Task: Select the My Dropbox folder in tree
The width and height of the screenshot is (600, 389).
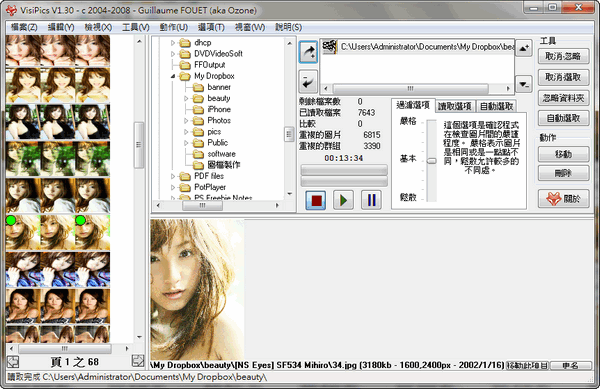Action: tap(214, 76)
